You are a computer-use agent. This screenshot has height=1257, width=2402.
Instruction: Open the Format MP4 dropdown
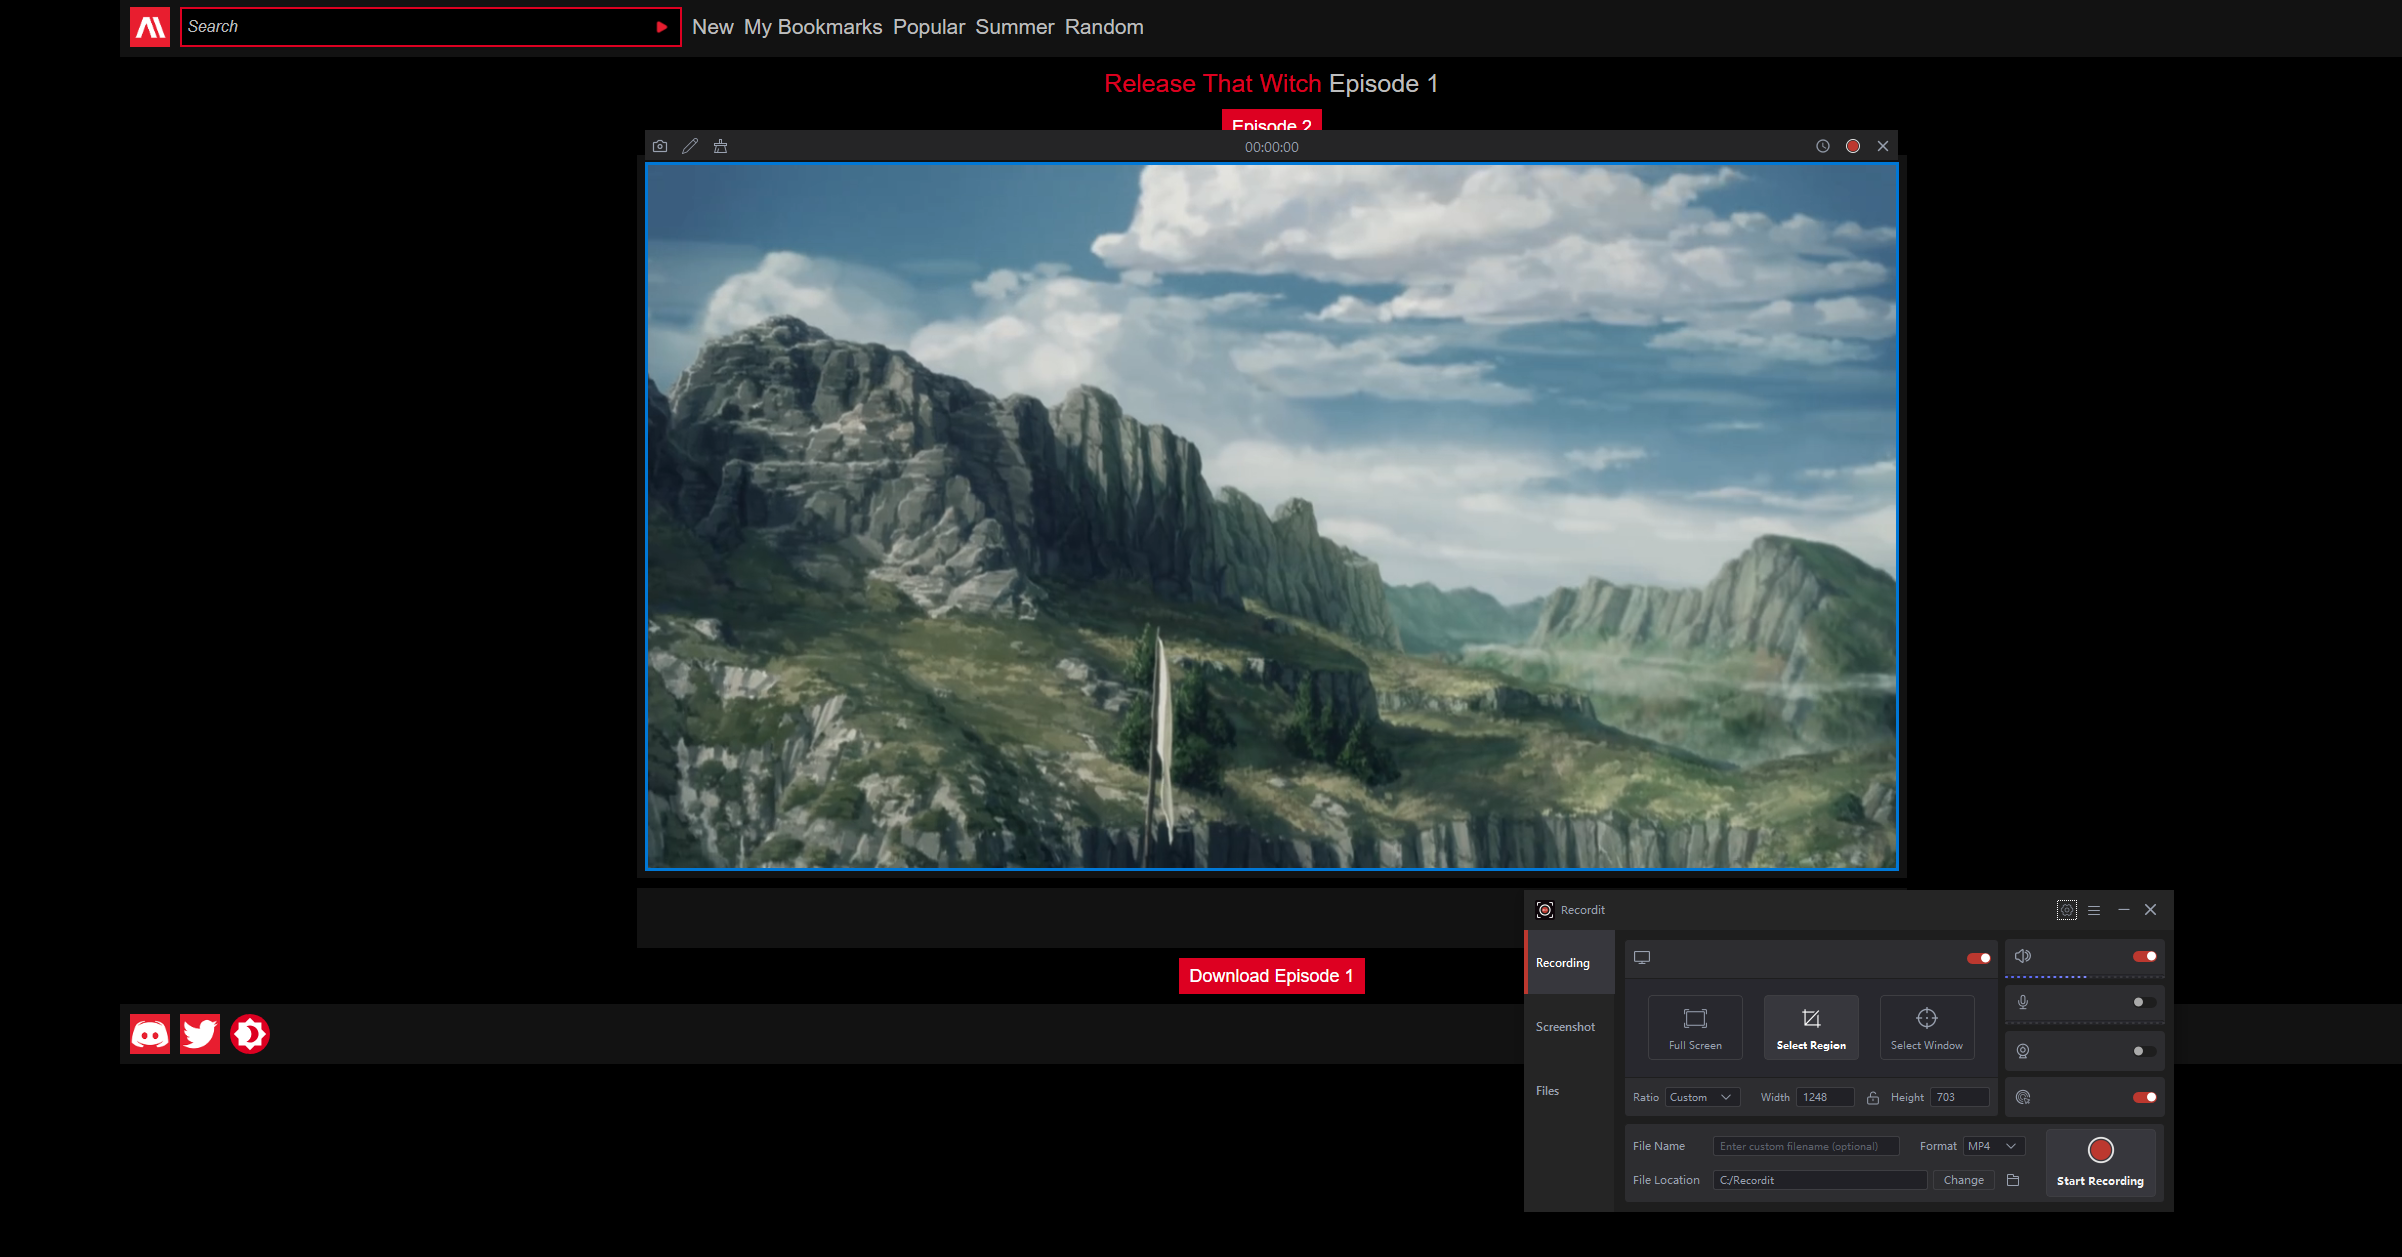coord(1993,1146)
